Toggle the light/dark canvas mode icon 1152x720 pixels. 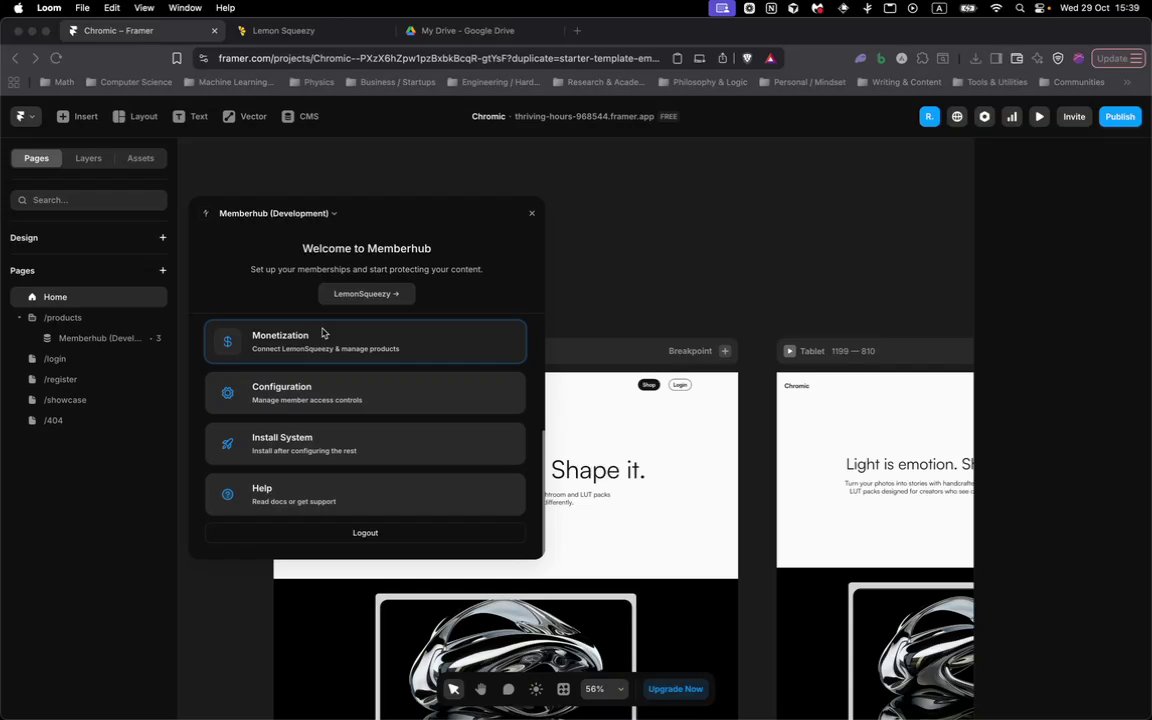[536, 689]
